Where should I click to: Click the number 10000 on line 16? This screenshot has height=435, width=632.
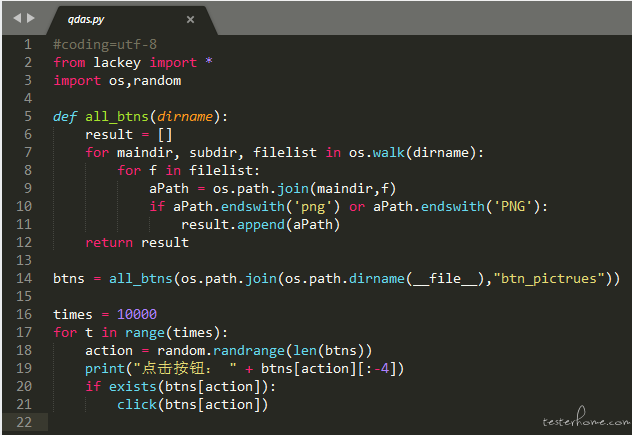point(137,314)
